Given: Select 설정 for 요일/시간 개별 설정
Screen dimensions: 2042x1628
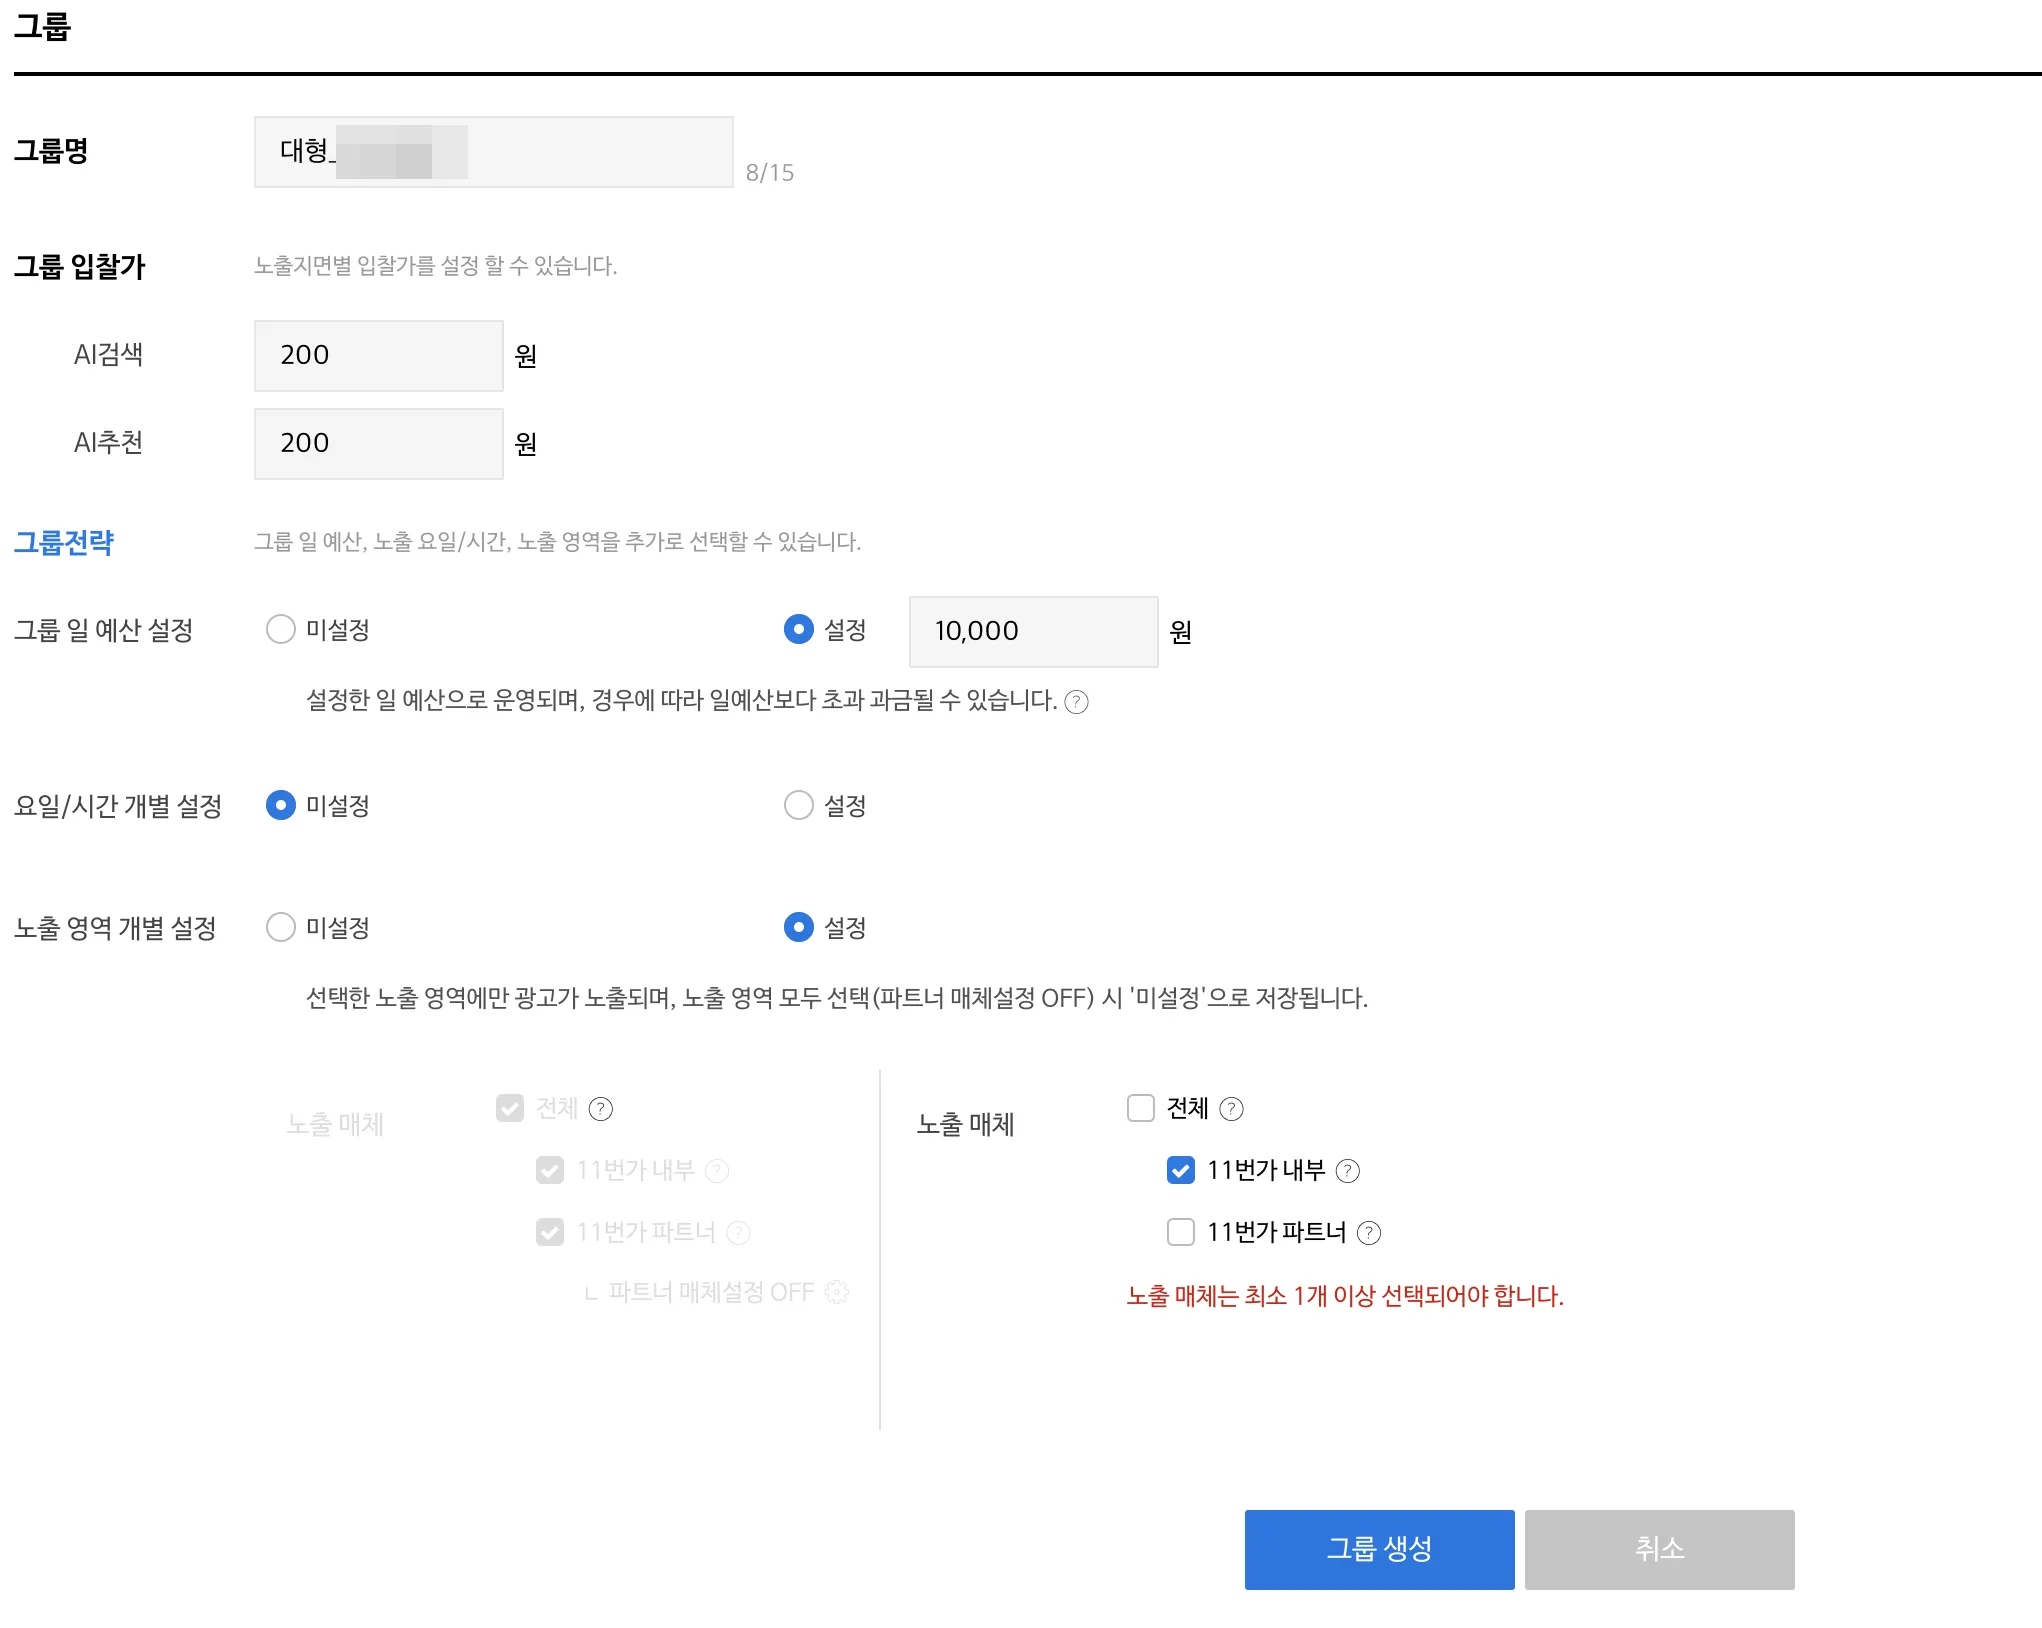Looking at the screenshot, I should click(799, 806).
